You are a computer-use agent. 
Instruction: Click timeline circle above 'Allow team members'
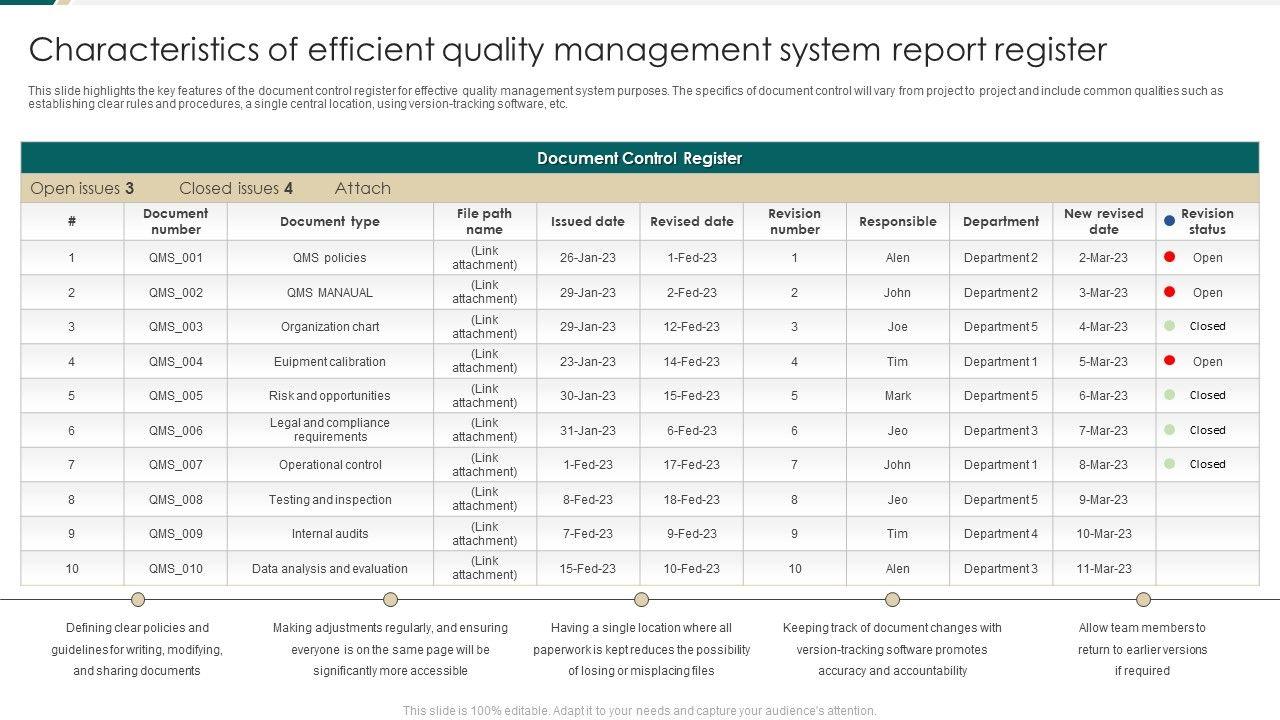[x=1143, y=600]
